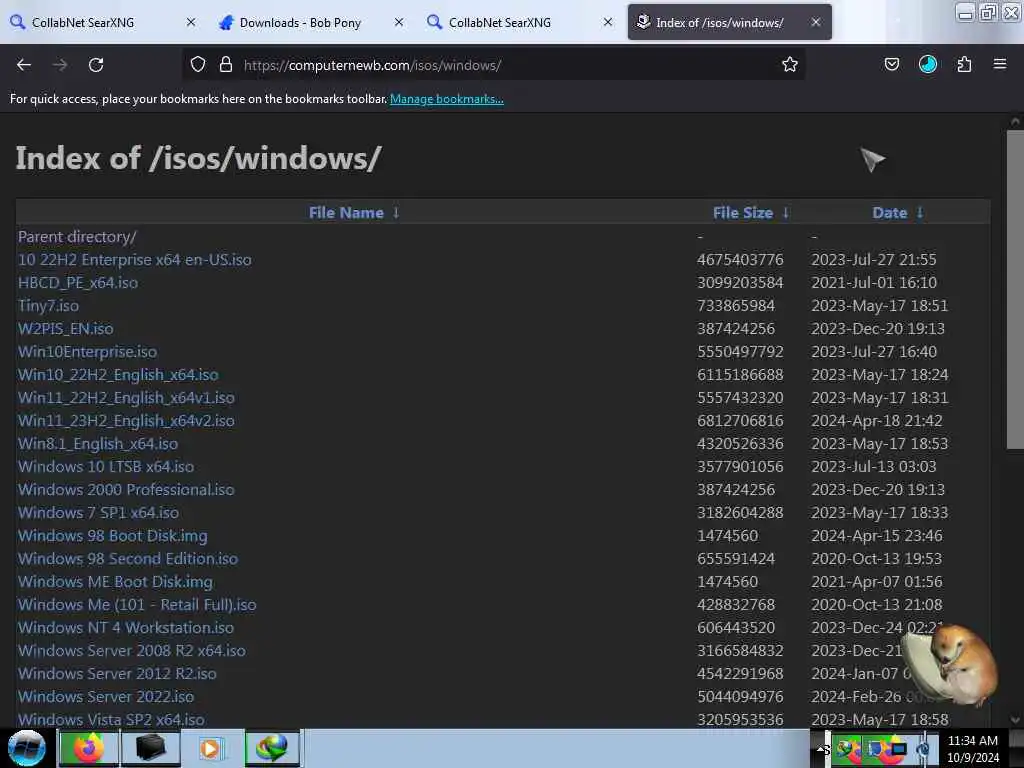This screenshot has width=1024, height=768.
Task: Click Windows 2000 Professional.iso
Action: pos(126,490)
